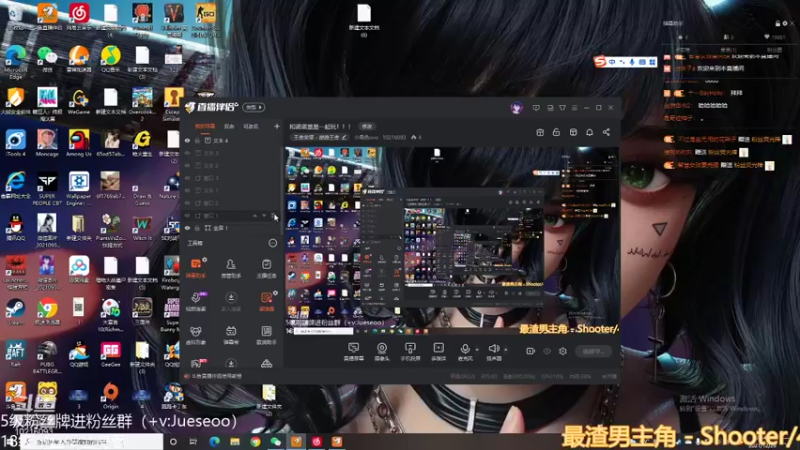
Task: Click the share icon above the preview
Action: [606, 132]
